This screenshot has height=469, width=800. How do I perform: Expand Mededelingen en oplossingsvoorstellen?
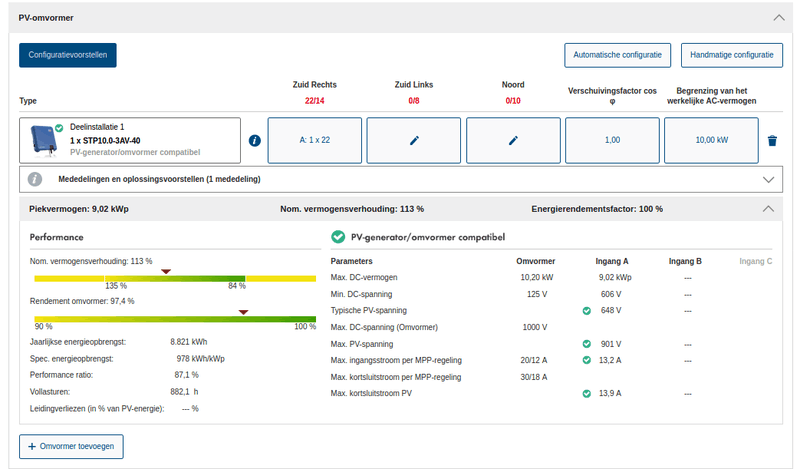[768, 180]
